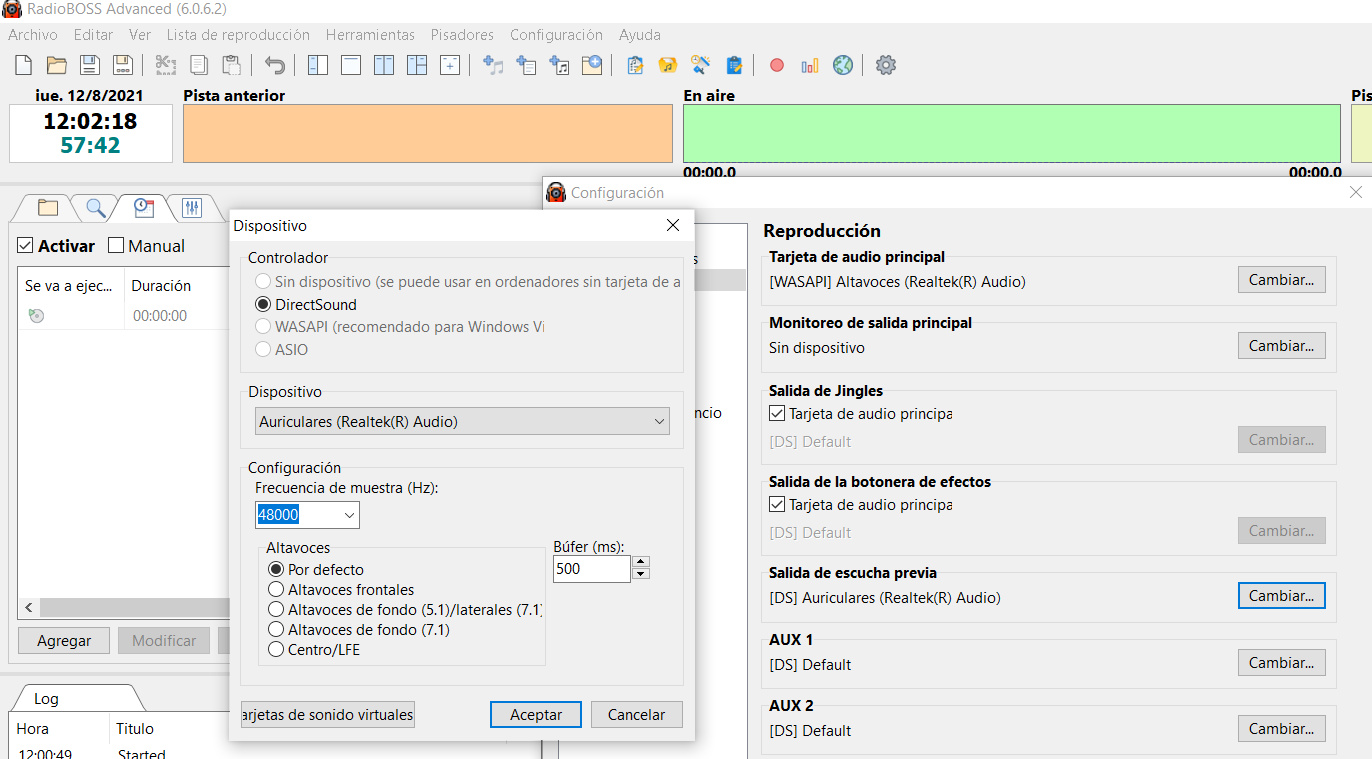Click into the Búfer (ms) field showing 500
Screen dimensions: 1372x759
pyautogui.click(x=592, y=569)
